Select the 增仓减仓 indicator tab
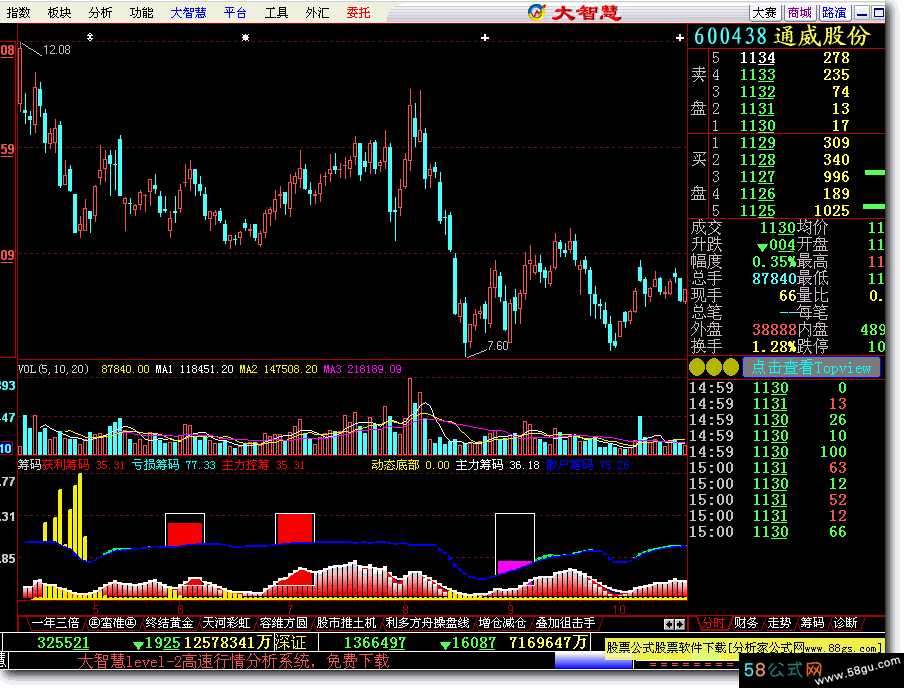The height and width of the screenshot is (688, 904). (x=502, y=623)
